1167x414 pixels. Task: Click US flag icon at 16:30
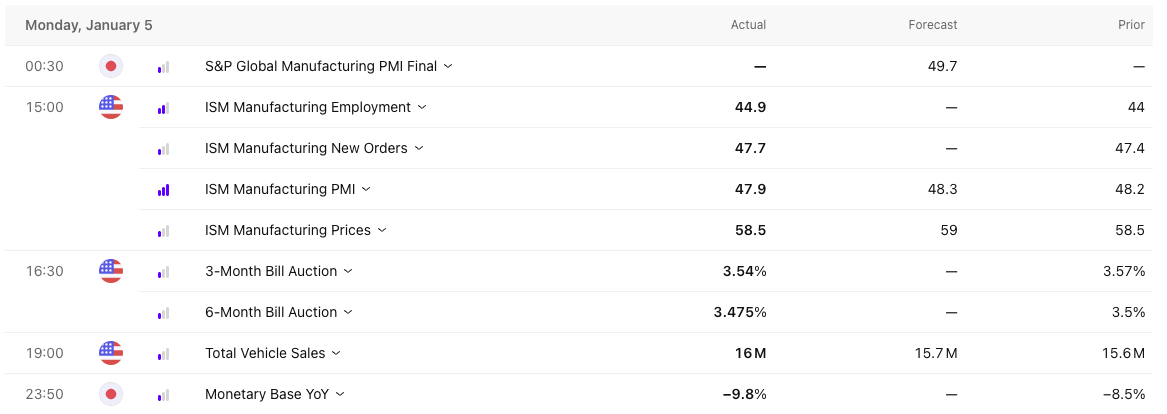tap(111, 271)
